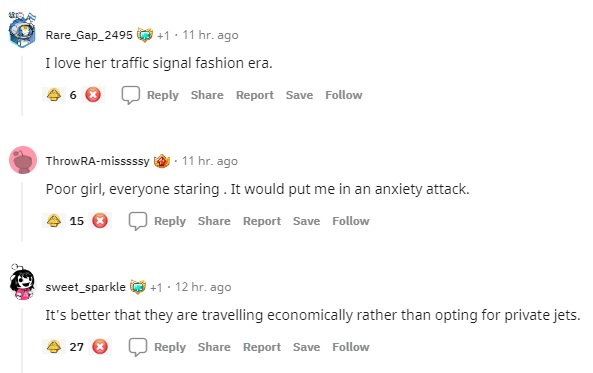Upvote Rare_Gap_2495's traffic signal comment
Screen dimensions: 593x373
coord(54,95)
